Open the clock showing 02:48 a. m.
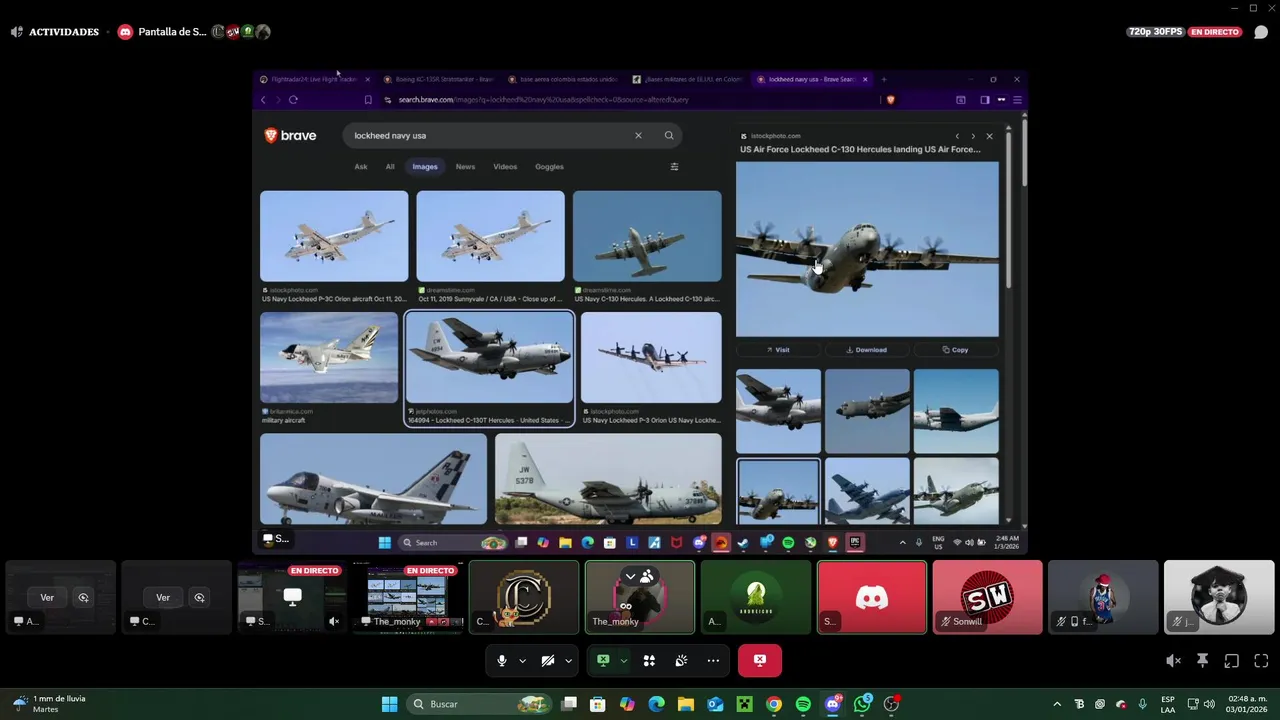Viewport: 1280px width, 720px height. click(1247, 704)
